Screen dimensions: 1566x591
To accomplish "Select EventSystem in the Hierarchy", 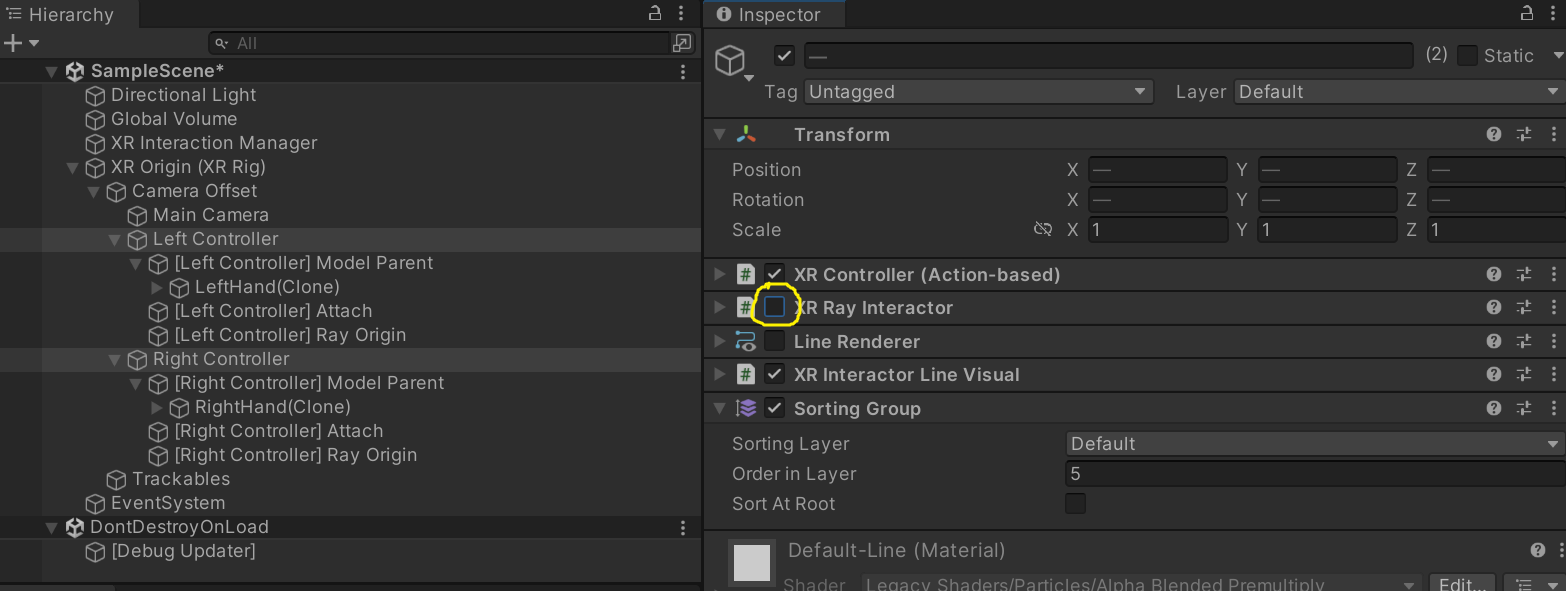I will (x=167, y=503).
